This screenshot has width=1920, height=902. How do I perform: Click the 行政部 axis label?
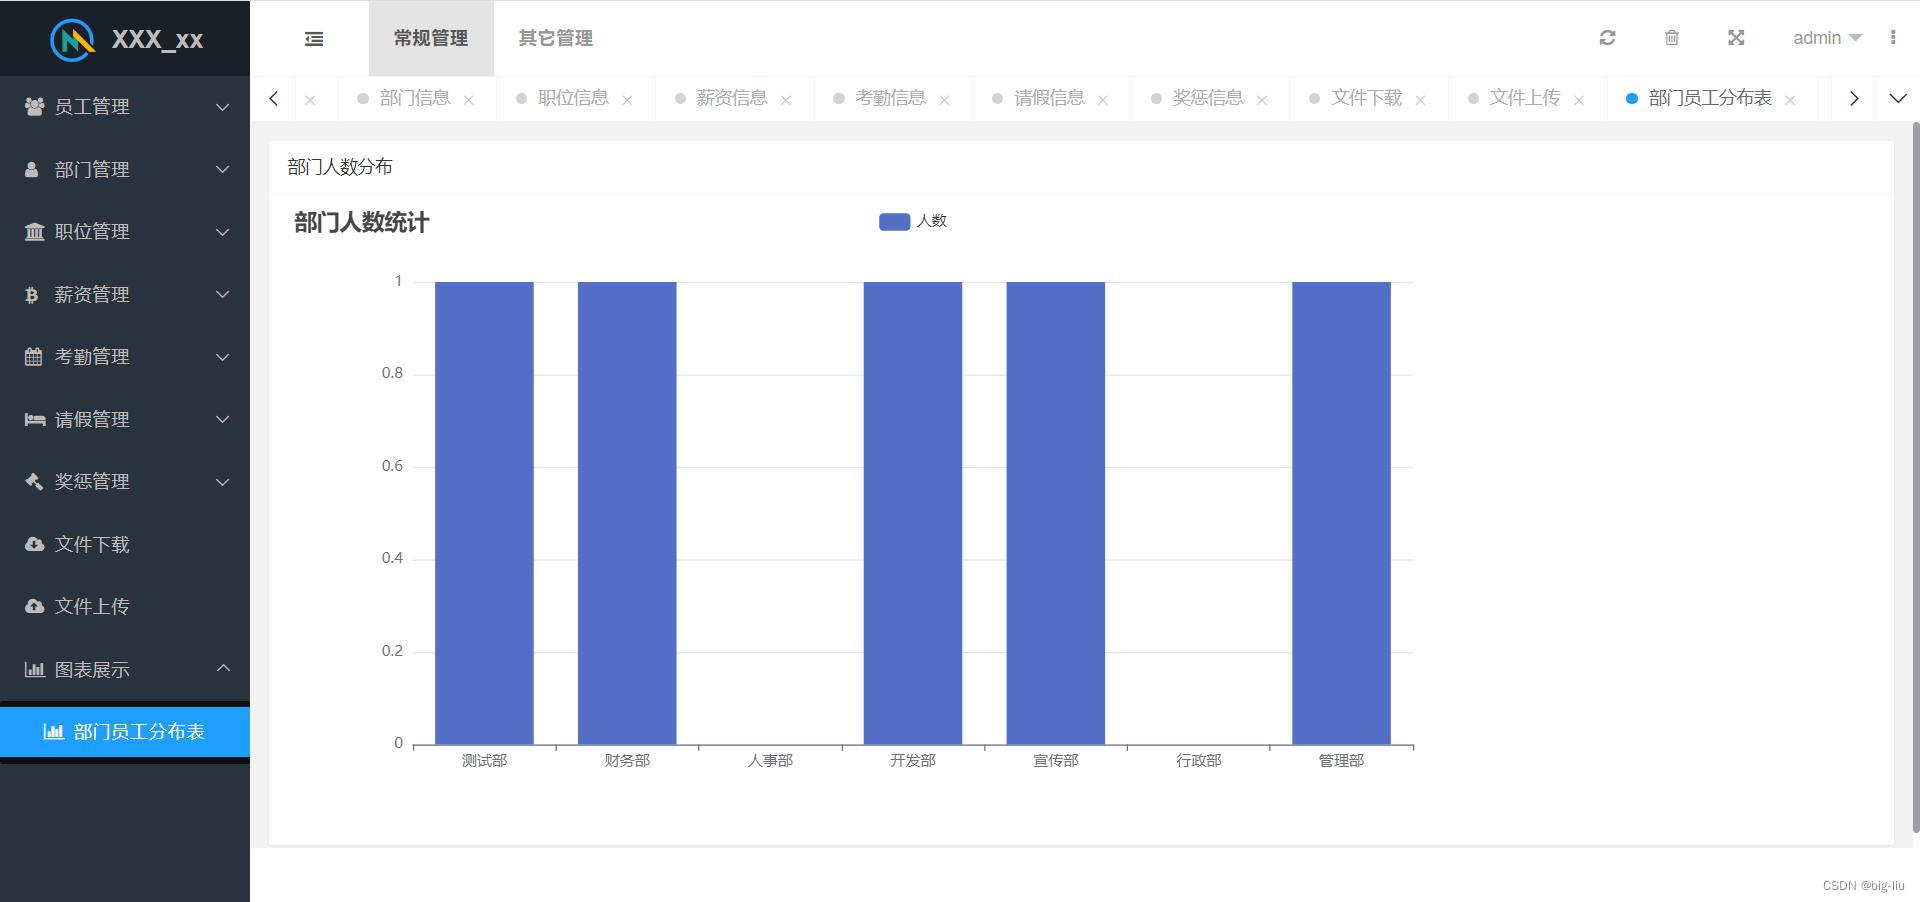point(1198,761)
